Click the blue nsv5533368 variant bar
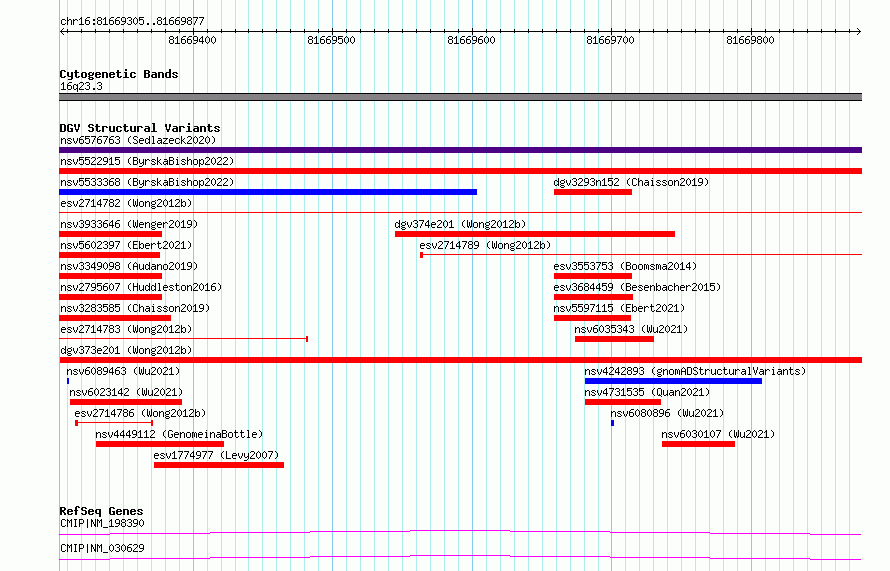This screenshot has width=890, height=571. click(268, 192)
